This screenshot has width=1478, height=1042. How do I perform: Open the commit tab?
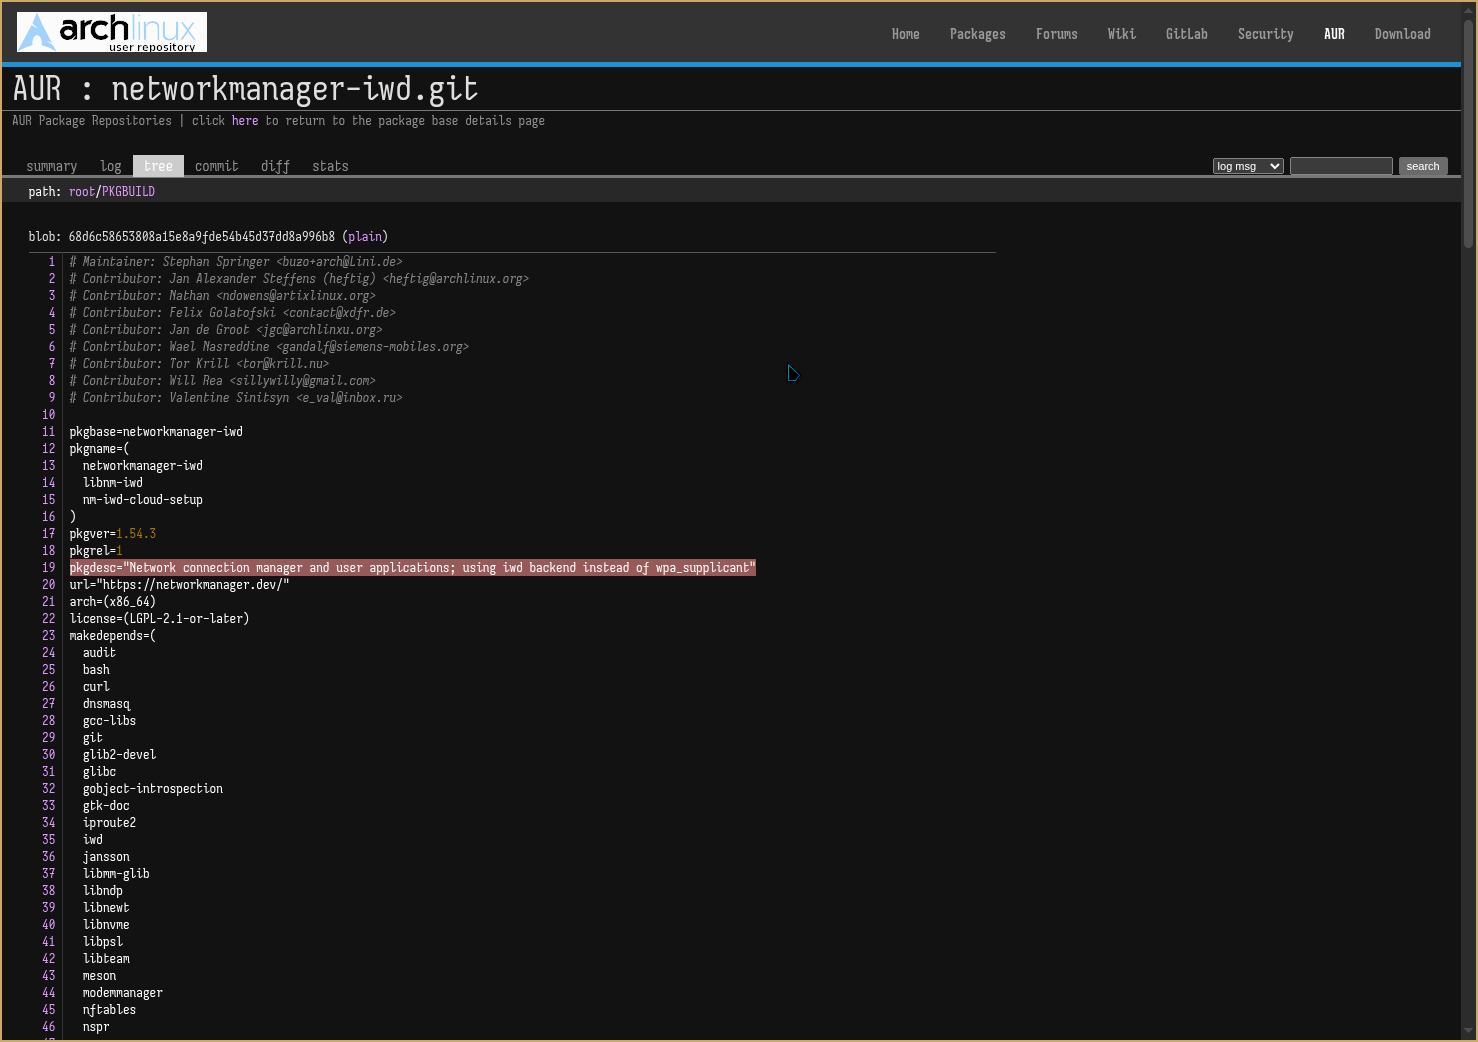[216, 166]
